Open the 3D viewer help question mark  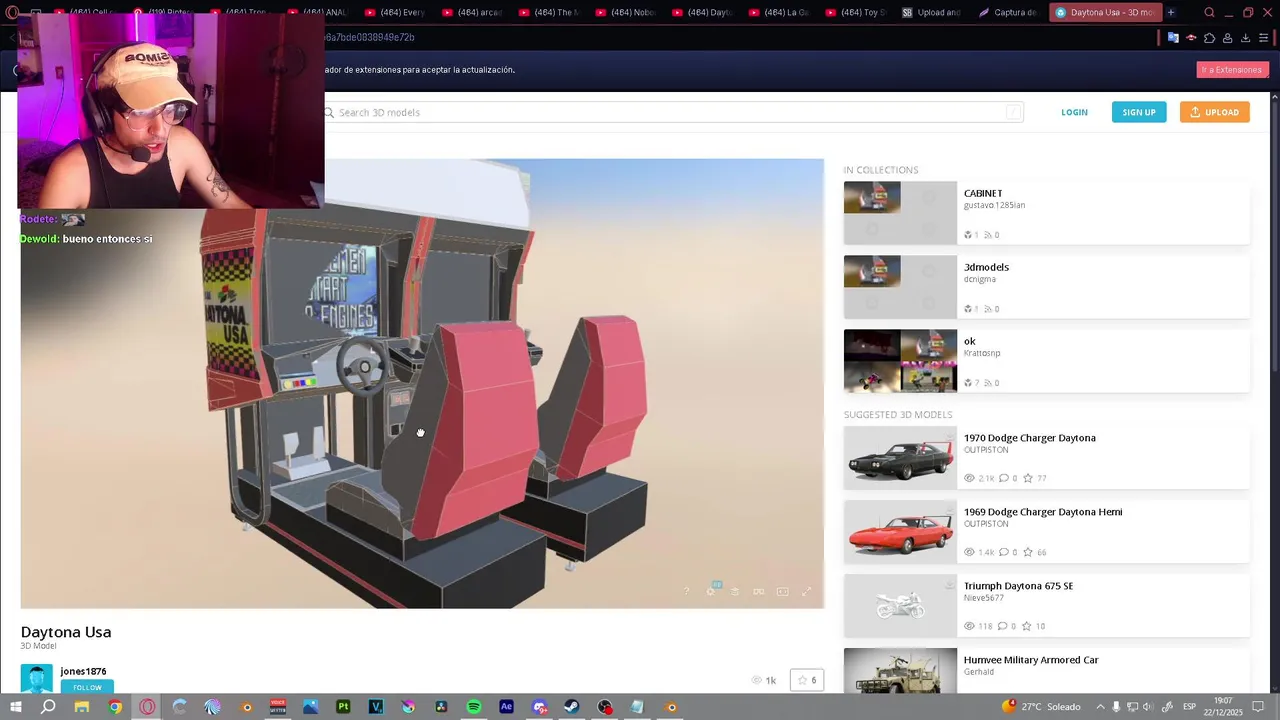(686, 592)
